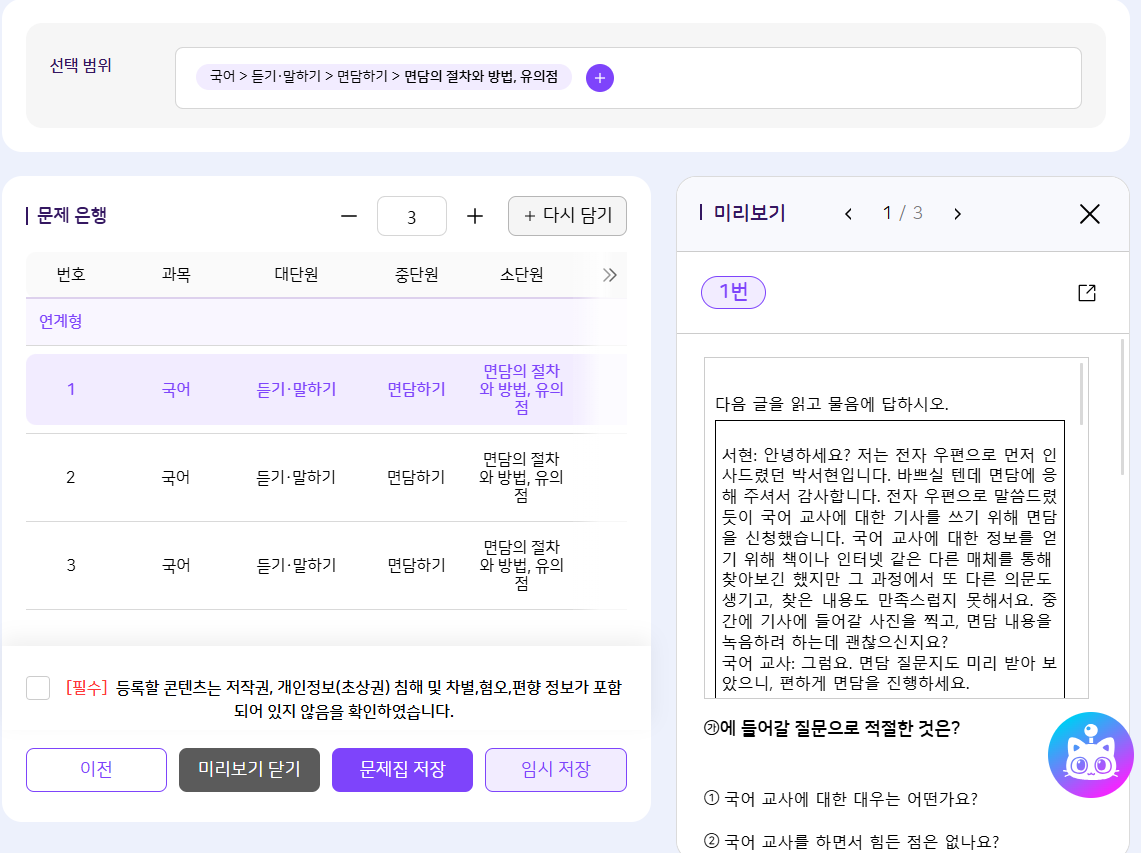This screenshot has height=853, width=1141.
Task: Open question 1번 in new window icon
Action: tap(1087, 293)
